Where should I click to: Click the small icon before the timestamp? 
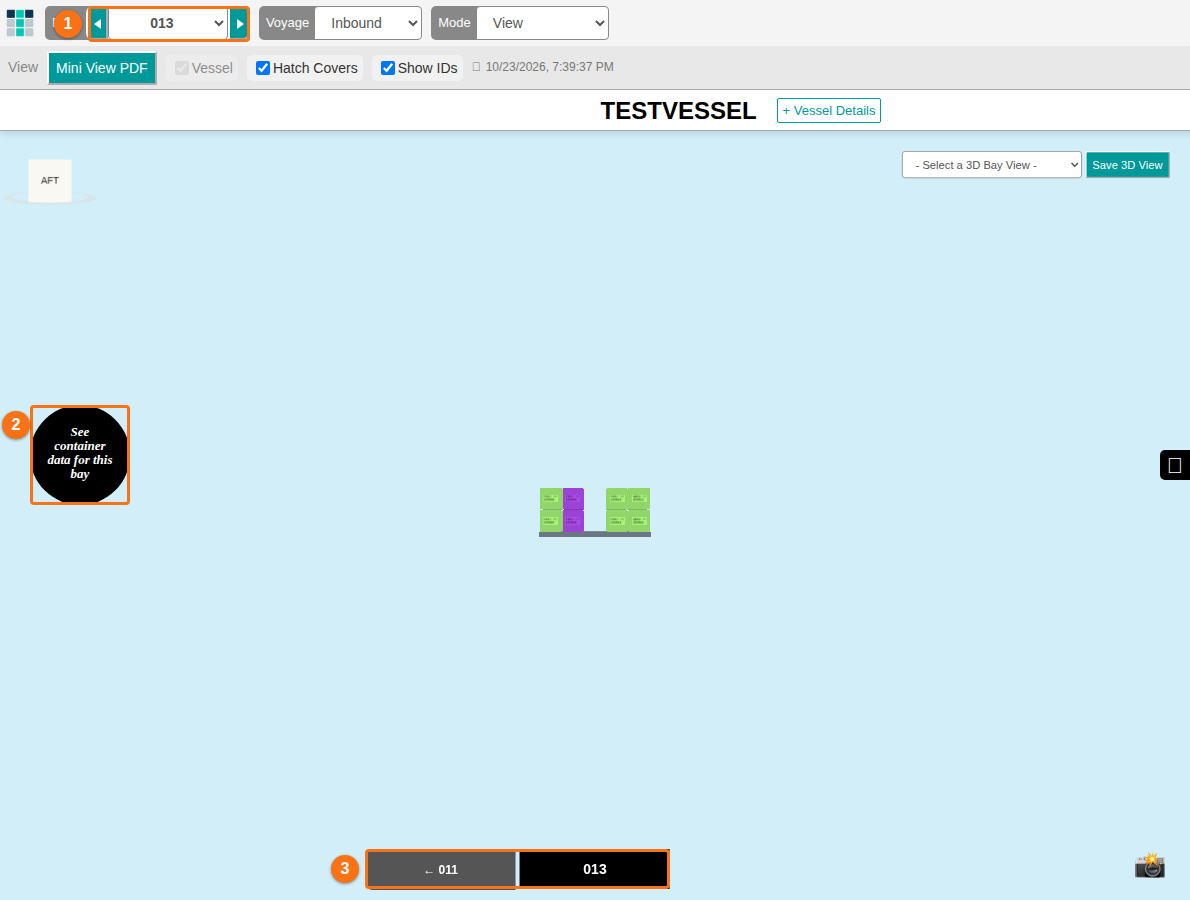pos(477,67)
